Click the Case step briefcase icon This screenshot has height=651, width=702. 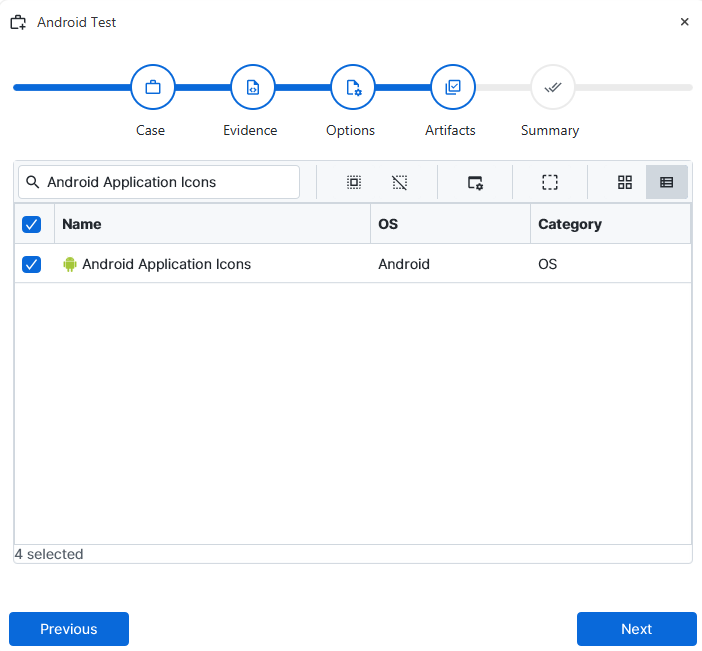(x=153, y=88)
